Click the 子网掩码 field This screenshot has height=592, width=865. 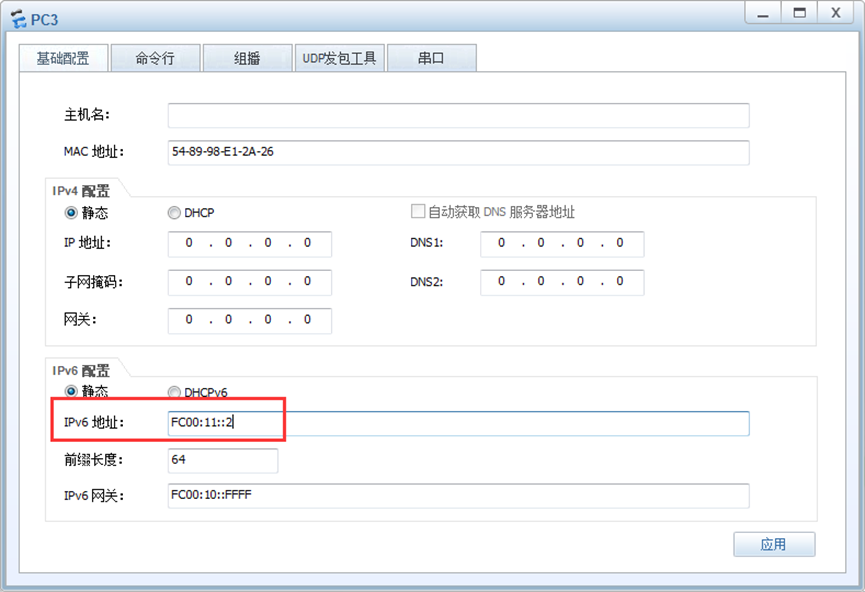coord(250,282)
